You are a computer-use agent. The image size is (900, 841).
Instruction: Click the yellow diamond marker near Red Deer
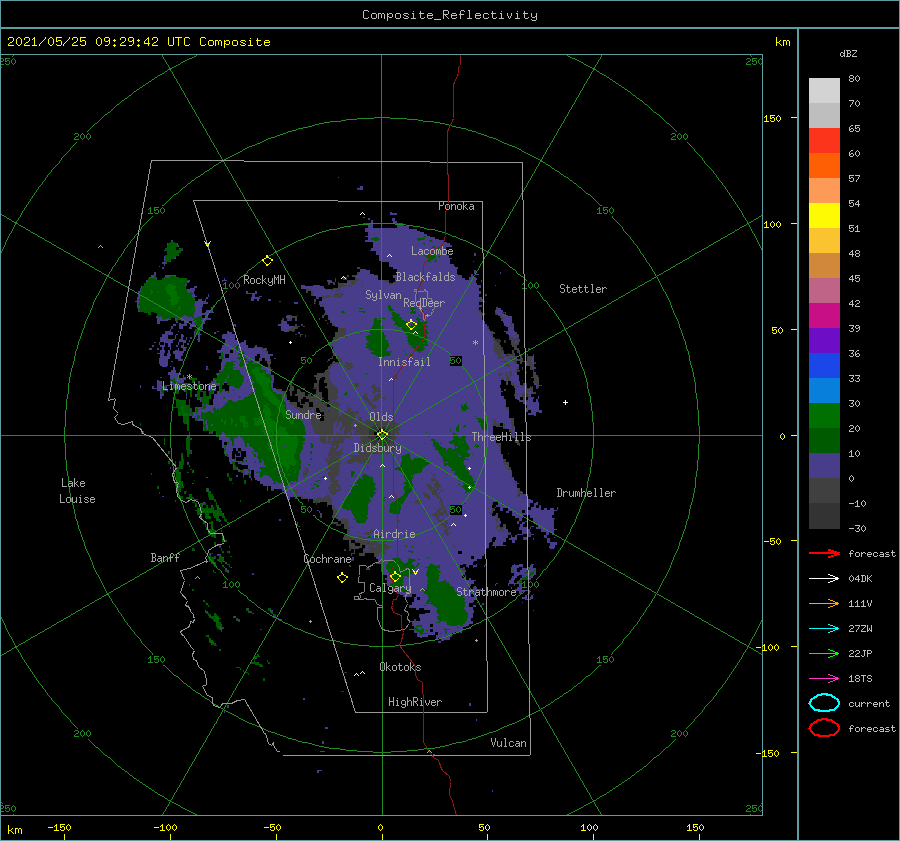[x=412, y=325]
